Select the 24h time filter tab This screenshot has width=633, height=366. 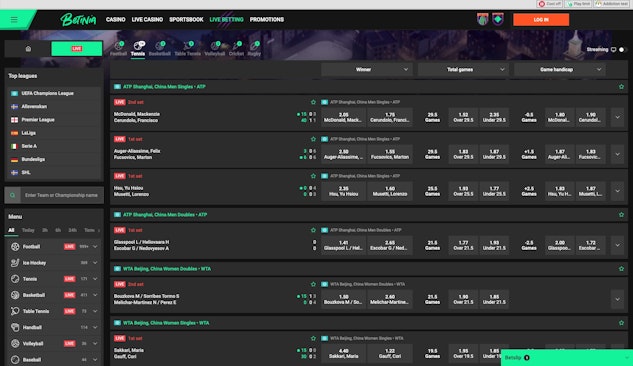point(72,230)
